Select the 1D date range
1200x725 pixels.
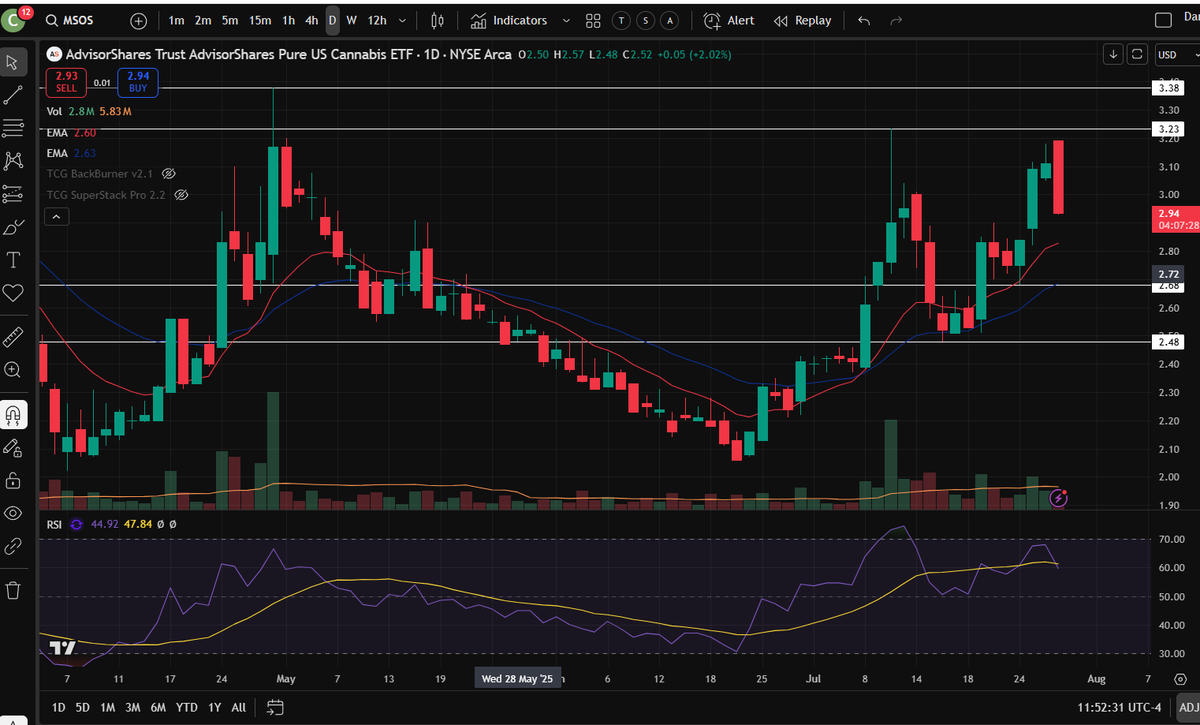(x=58, y=707)
